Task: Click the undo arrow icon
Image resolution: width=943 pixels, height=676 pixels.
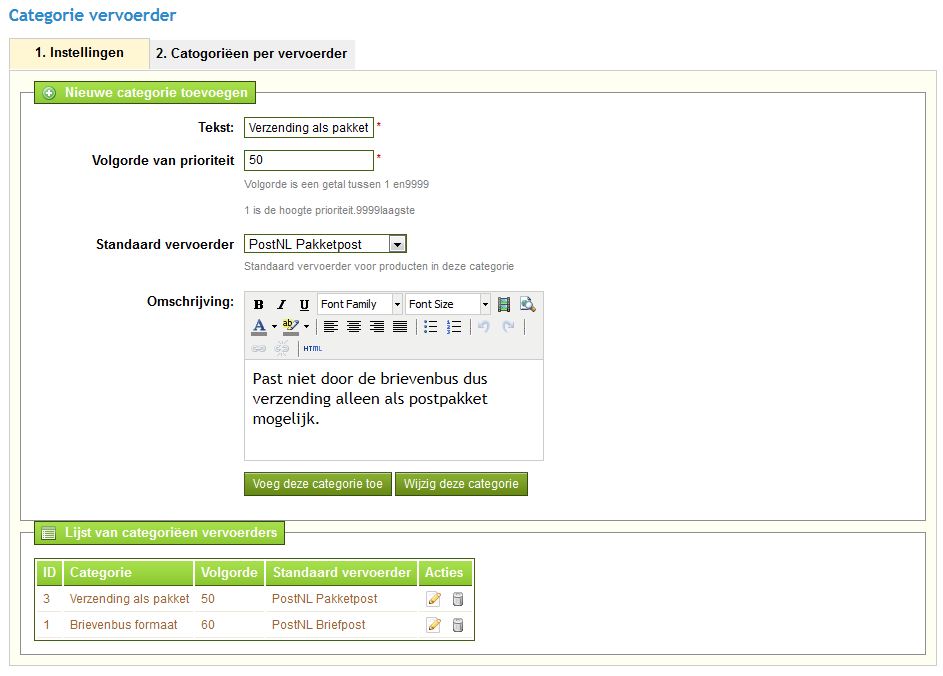Action: point(484,327)
